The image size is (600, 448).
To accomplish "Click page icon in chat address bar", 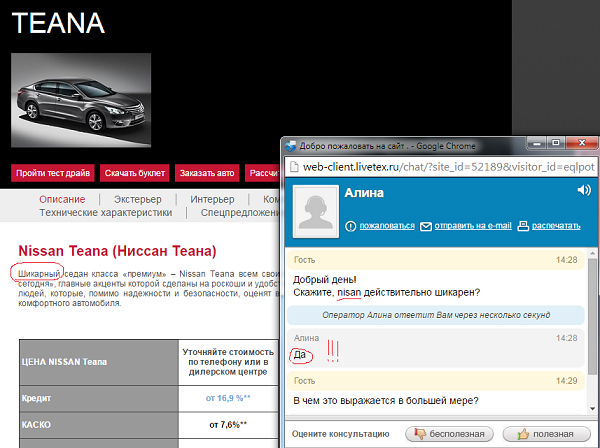I will [x=293, y=167].
